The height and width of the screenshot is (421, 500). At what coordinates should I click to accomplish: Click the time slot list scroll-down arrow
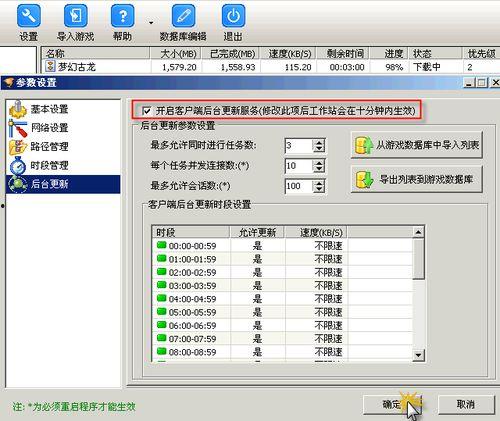418,355
